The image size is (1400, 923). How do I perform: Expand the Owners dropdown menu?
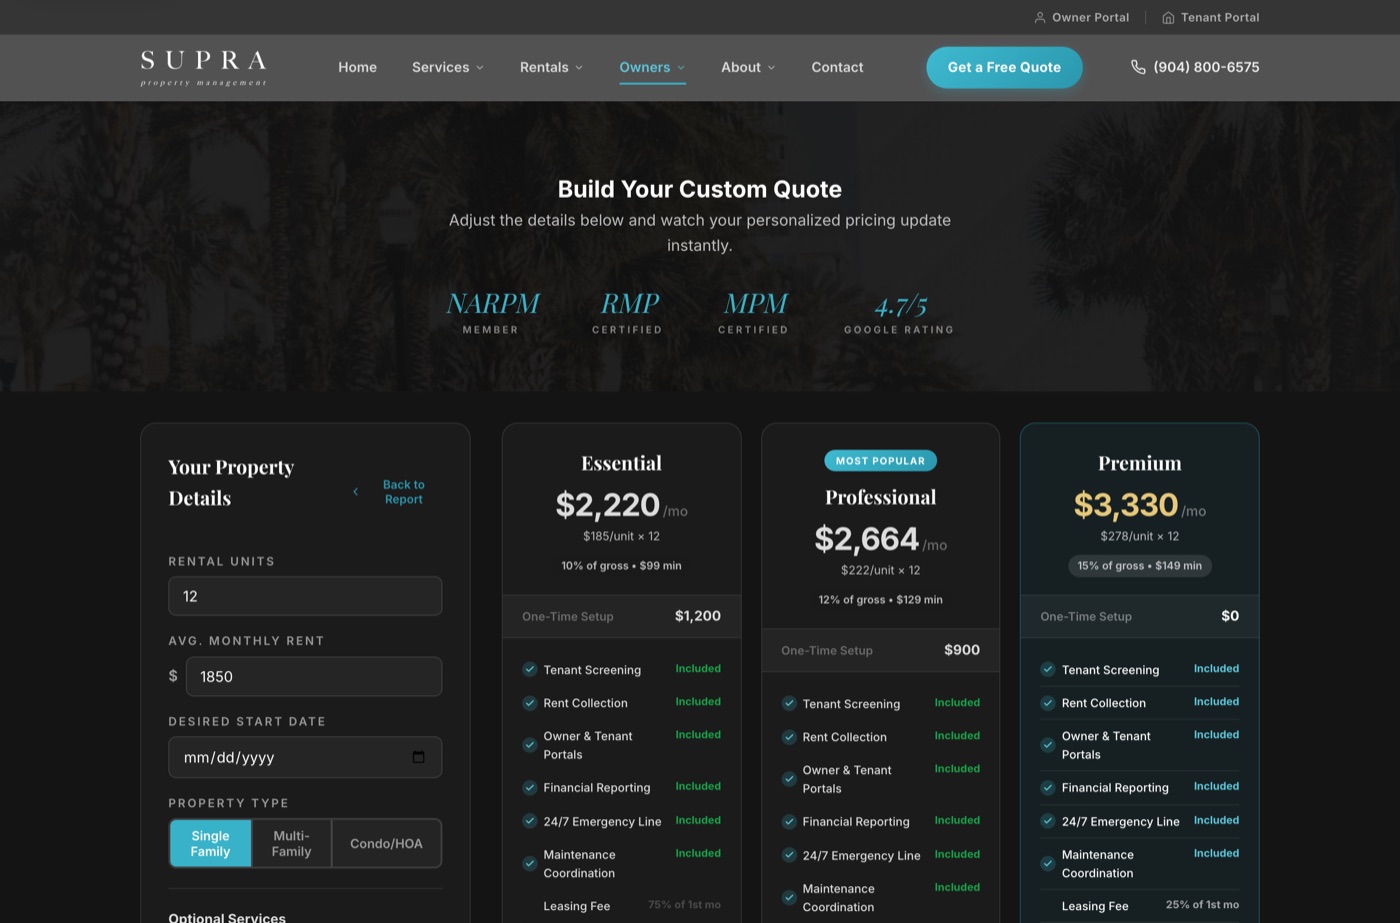(652, 67)
